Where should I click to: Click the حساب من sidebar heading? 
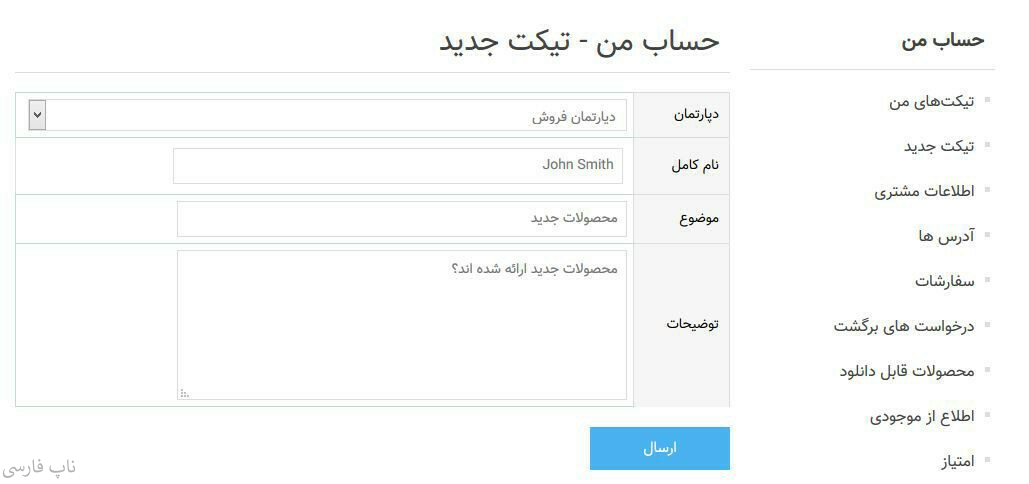[x=942, y=40]
